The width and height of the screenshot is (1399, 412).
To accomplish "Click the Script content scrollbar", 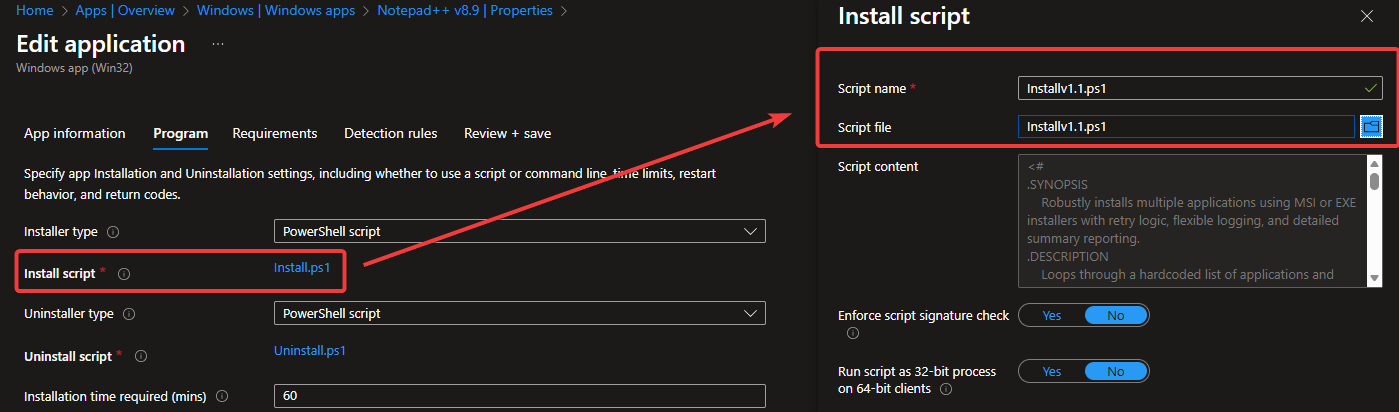I will (x=1375, y=220).
